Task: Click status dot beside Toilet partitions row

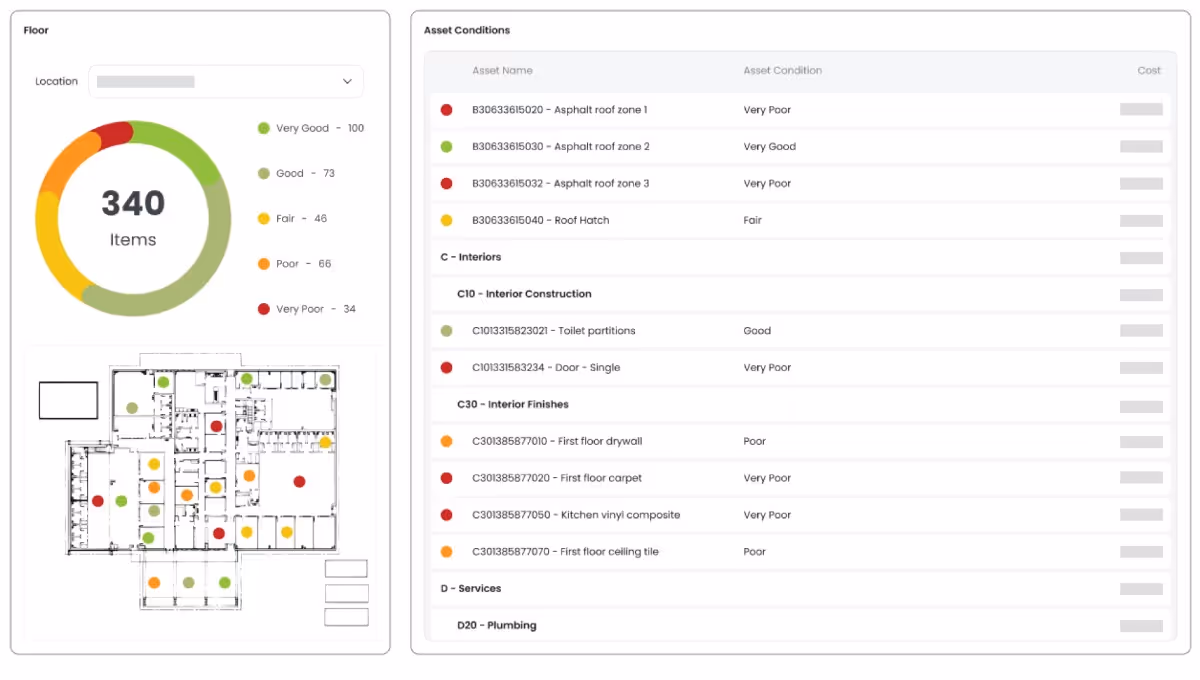Action: coord(446,331)
